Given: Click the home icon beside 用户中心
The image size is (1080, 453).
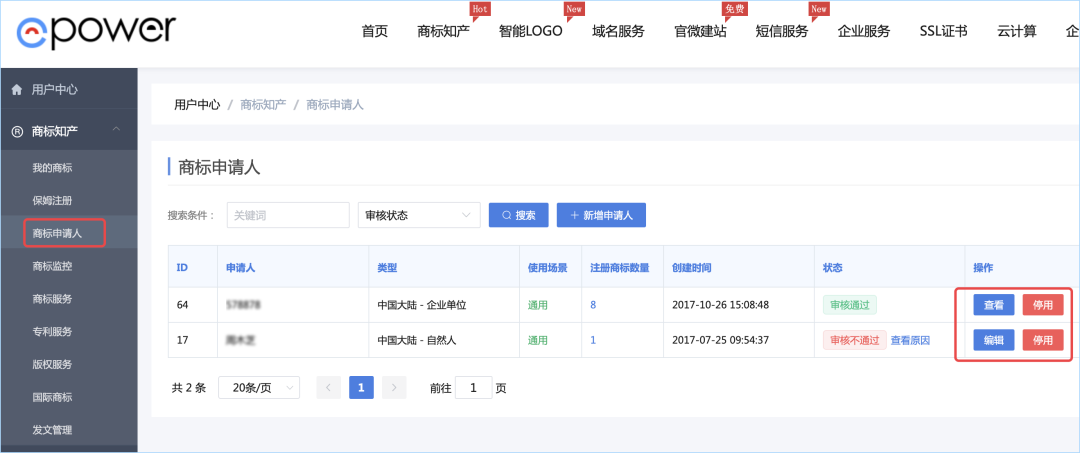Looking at the screenshot, I should 17,89.
